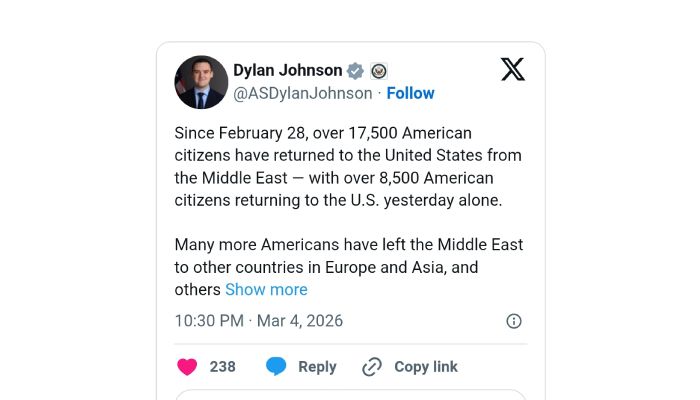Click the 10:30 PM · Mar 4, 2026 timestamp
Image resolution: width=700 pixels, height=400 pixels.
258,321
